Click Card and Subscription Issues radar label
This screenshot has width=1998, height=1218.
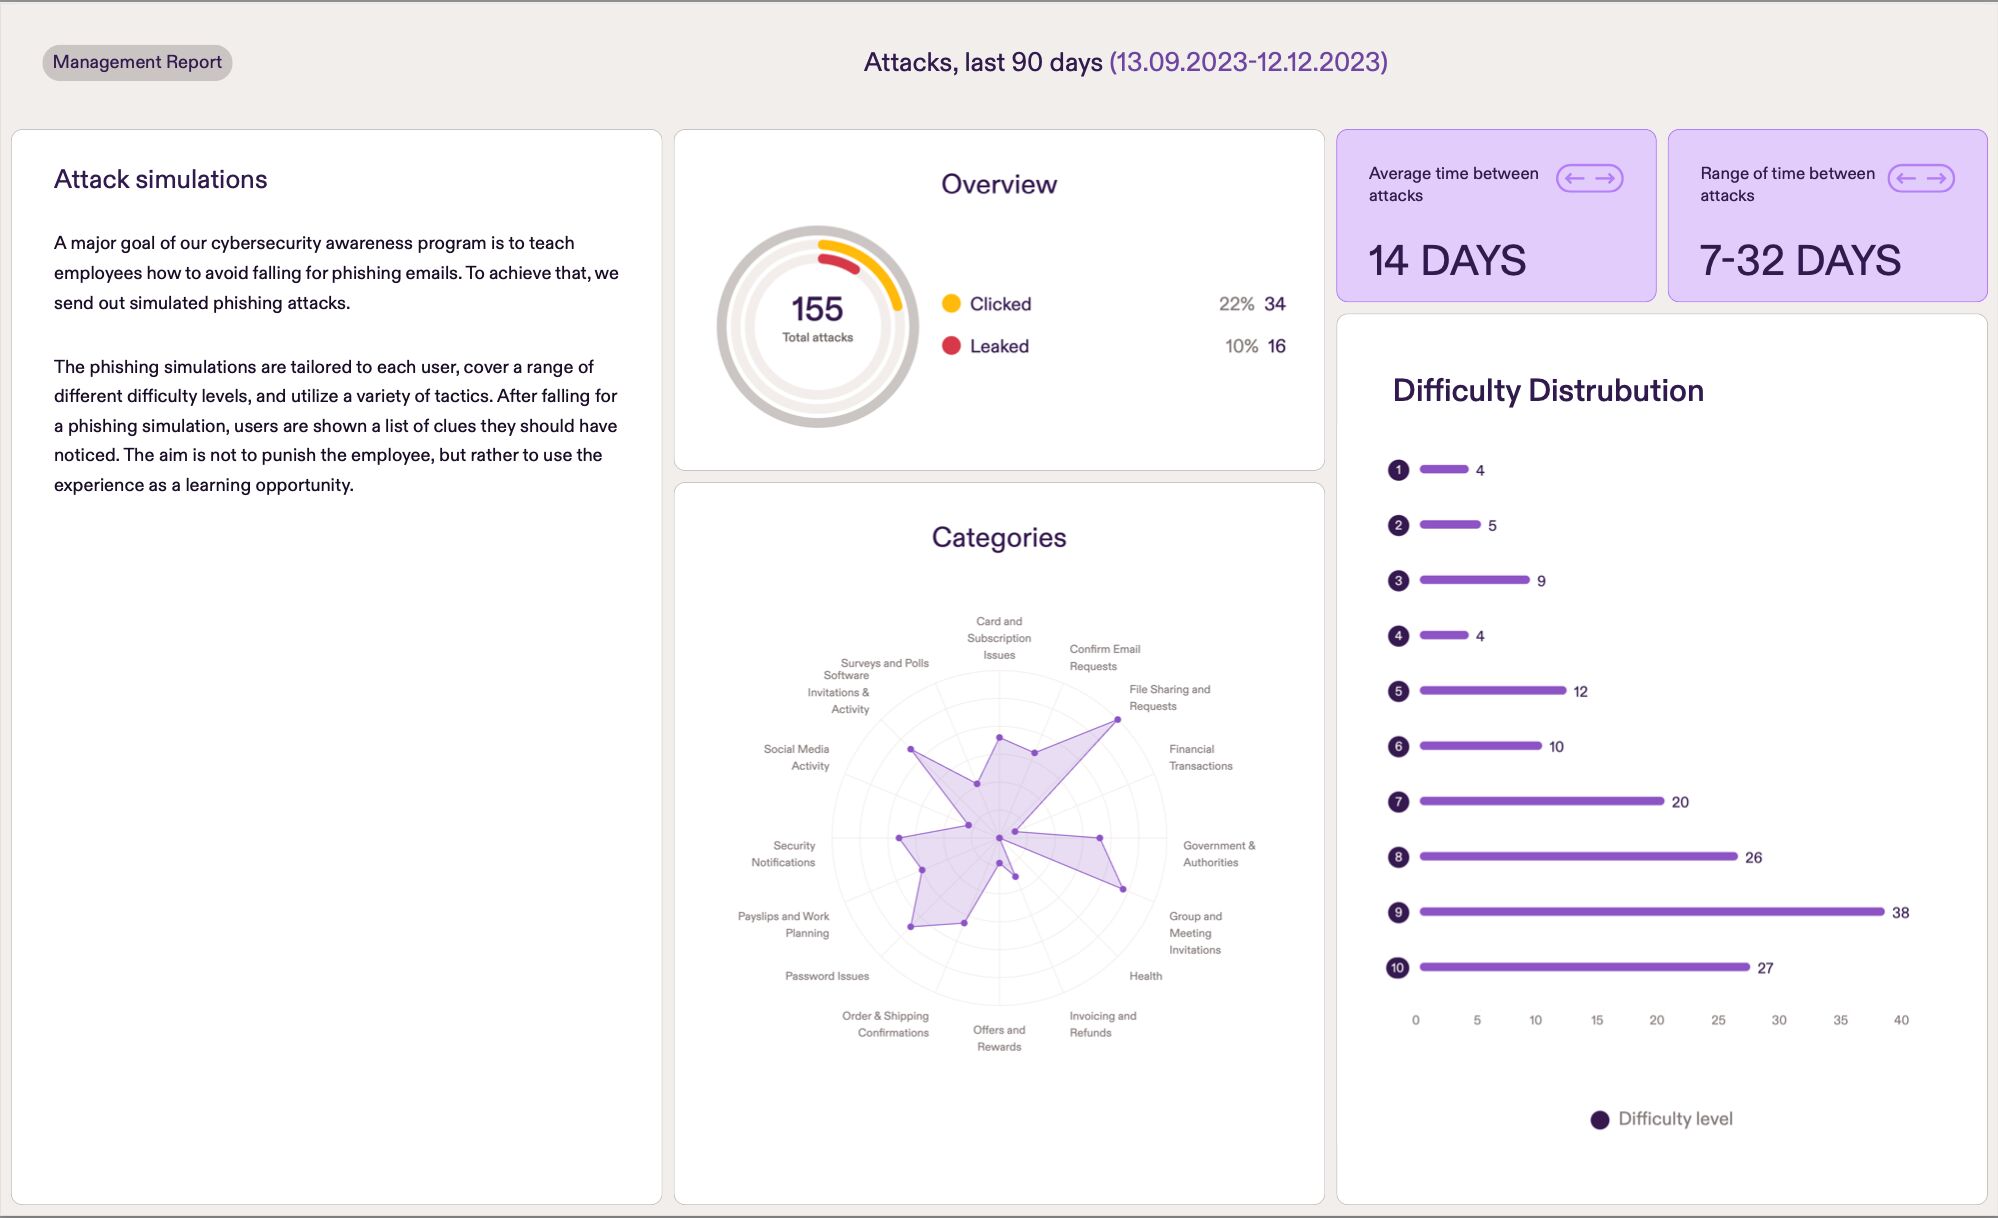coord(999,638)
